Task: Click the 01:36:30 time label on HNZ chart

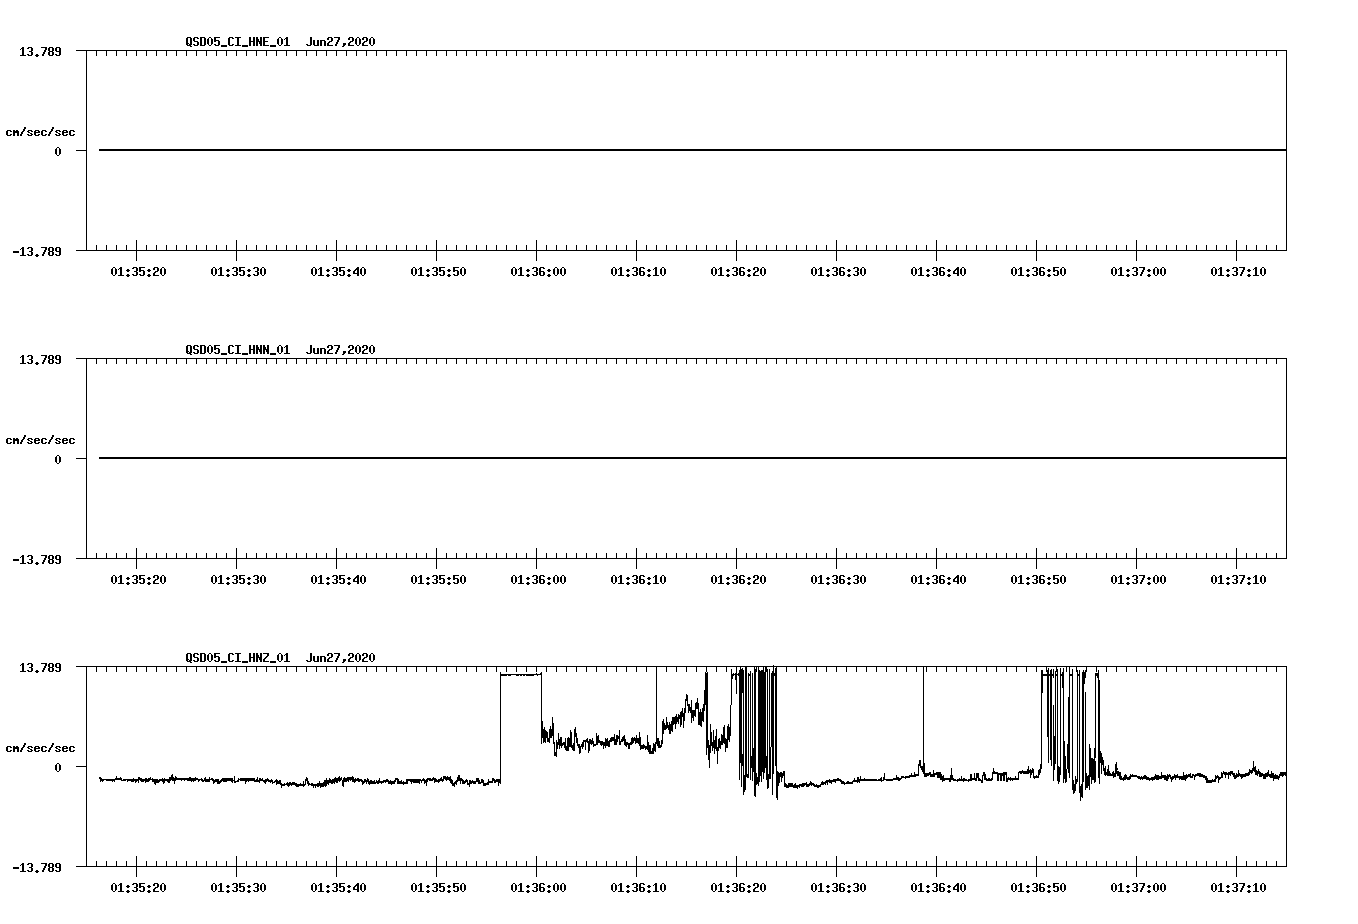Action: (838, 888)
